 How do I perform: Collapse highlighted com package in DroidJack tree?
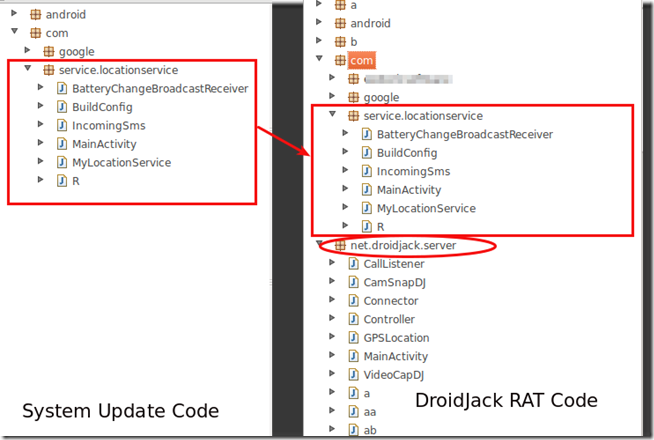[x=319, y=58]
